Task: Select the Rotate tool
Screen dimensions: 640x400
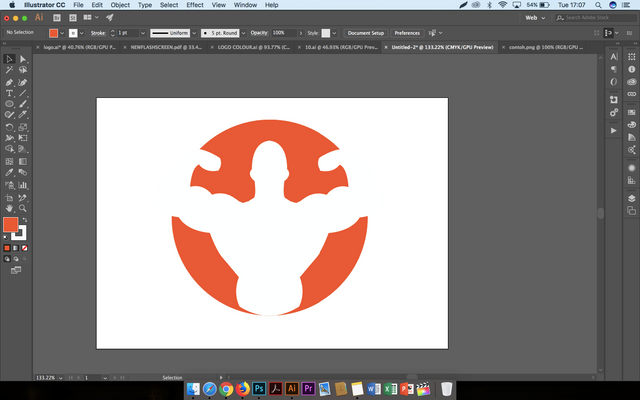Action: (x=9, y=127)
